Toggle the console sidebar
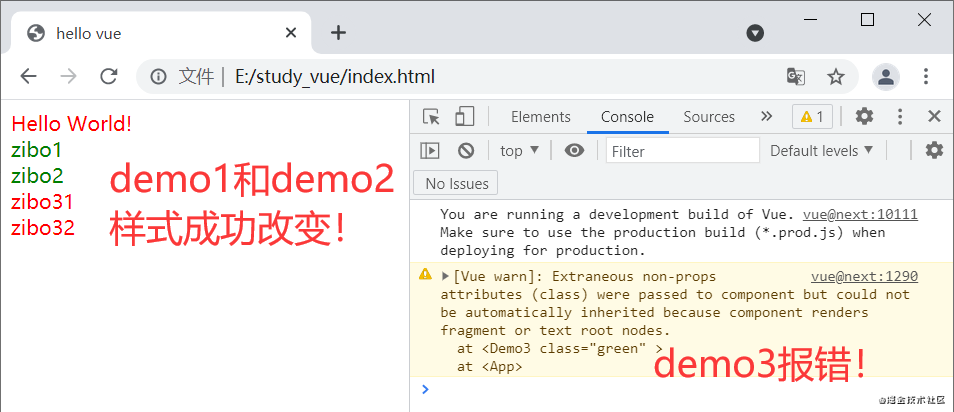 pos(430,150)
